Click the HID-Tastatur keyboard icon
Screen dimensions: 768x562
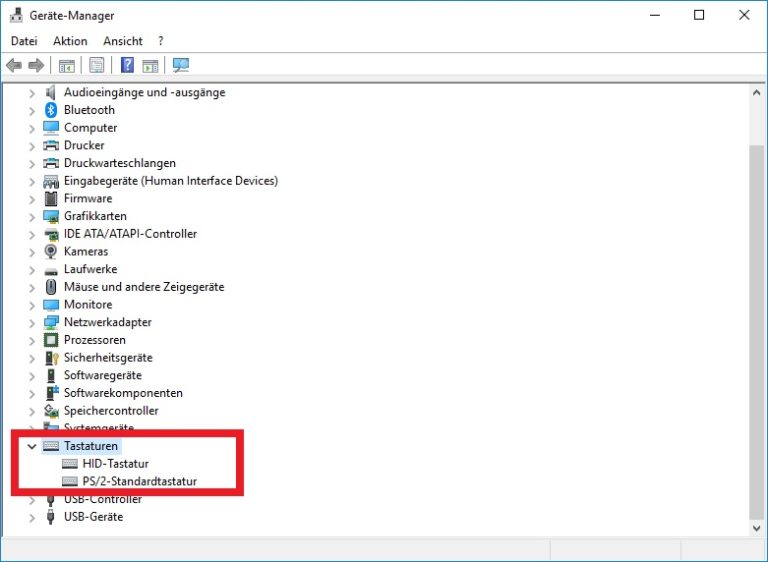click(70, 464)
